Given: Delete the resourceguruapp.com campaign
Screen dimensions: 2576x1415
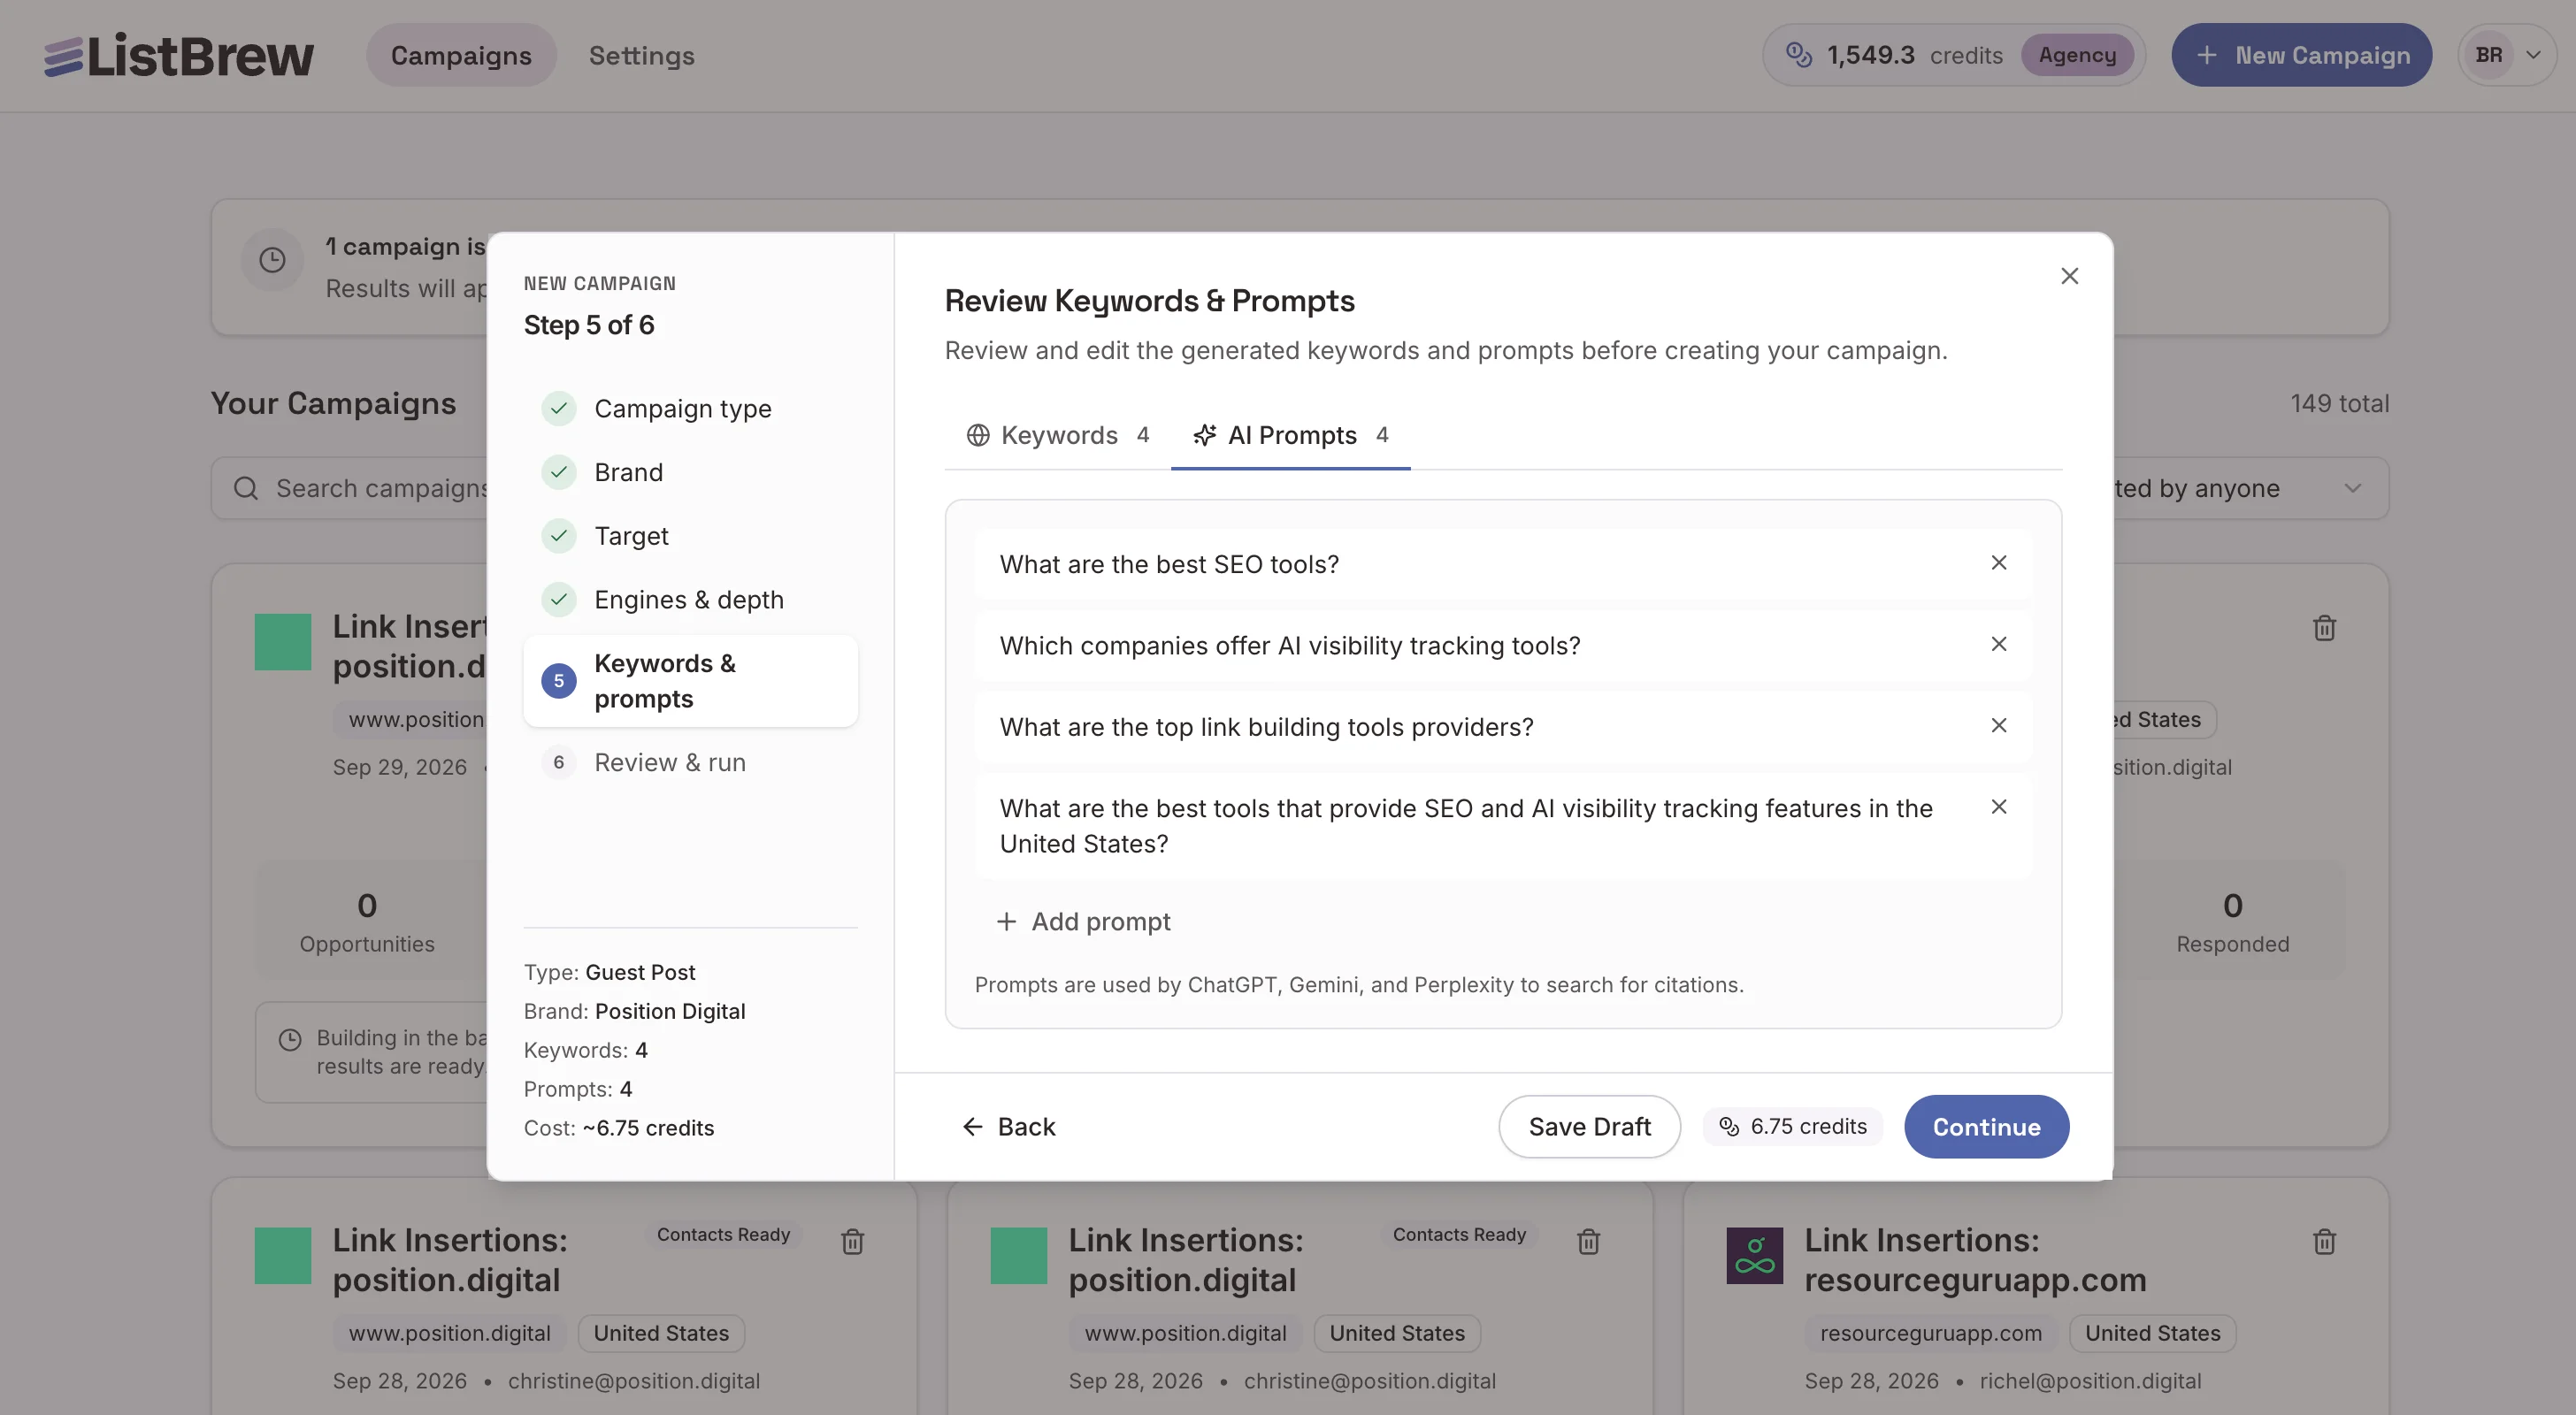Looking at the screenshot, I should point(2324,1241).
